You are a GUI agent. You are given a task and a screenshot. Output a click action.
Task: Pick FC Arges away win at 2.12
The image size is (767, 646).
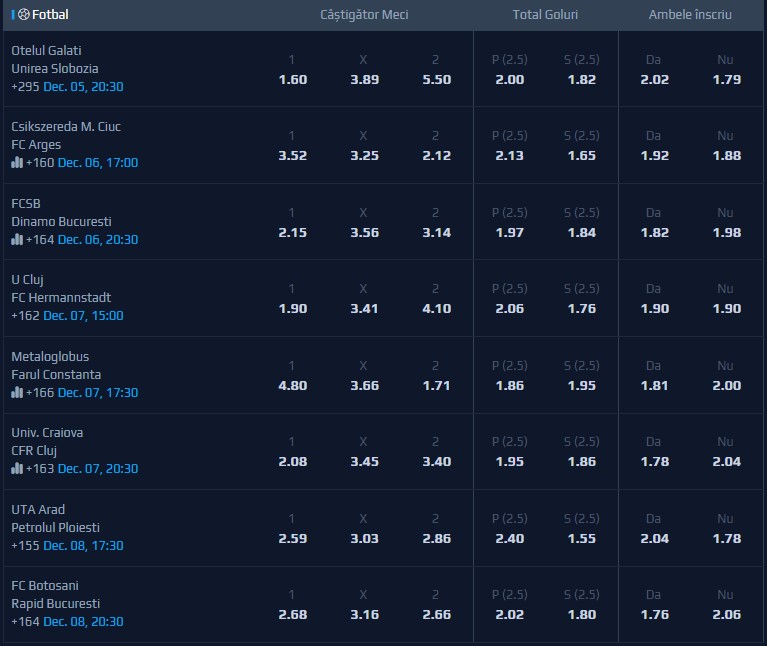click(x=436, y=156)
